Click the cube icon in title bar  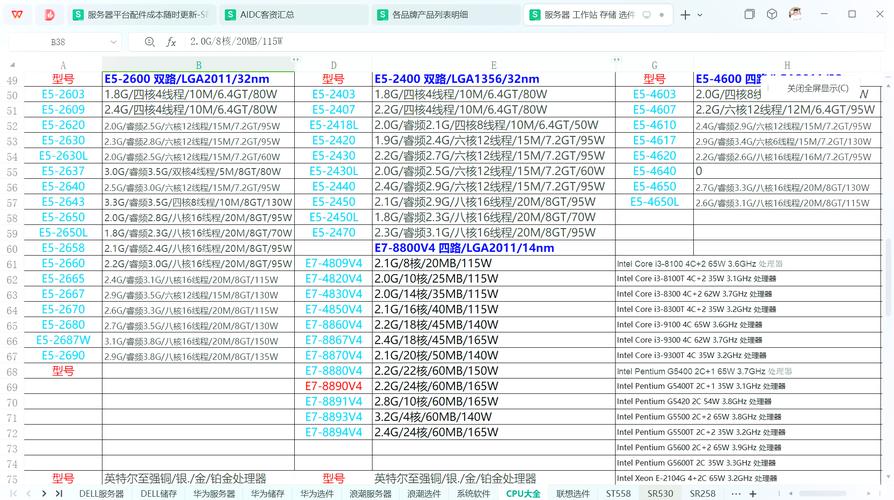(x=772, y=15)
